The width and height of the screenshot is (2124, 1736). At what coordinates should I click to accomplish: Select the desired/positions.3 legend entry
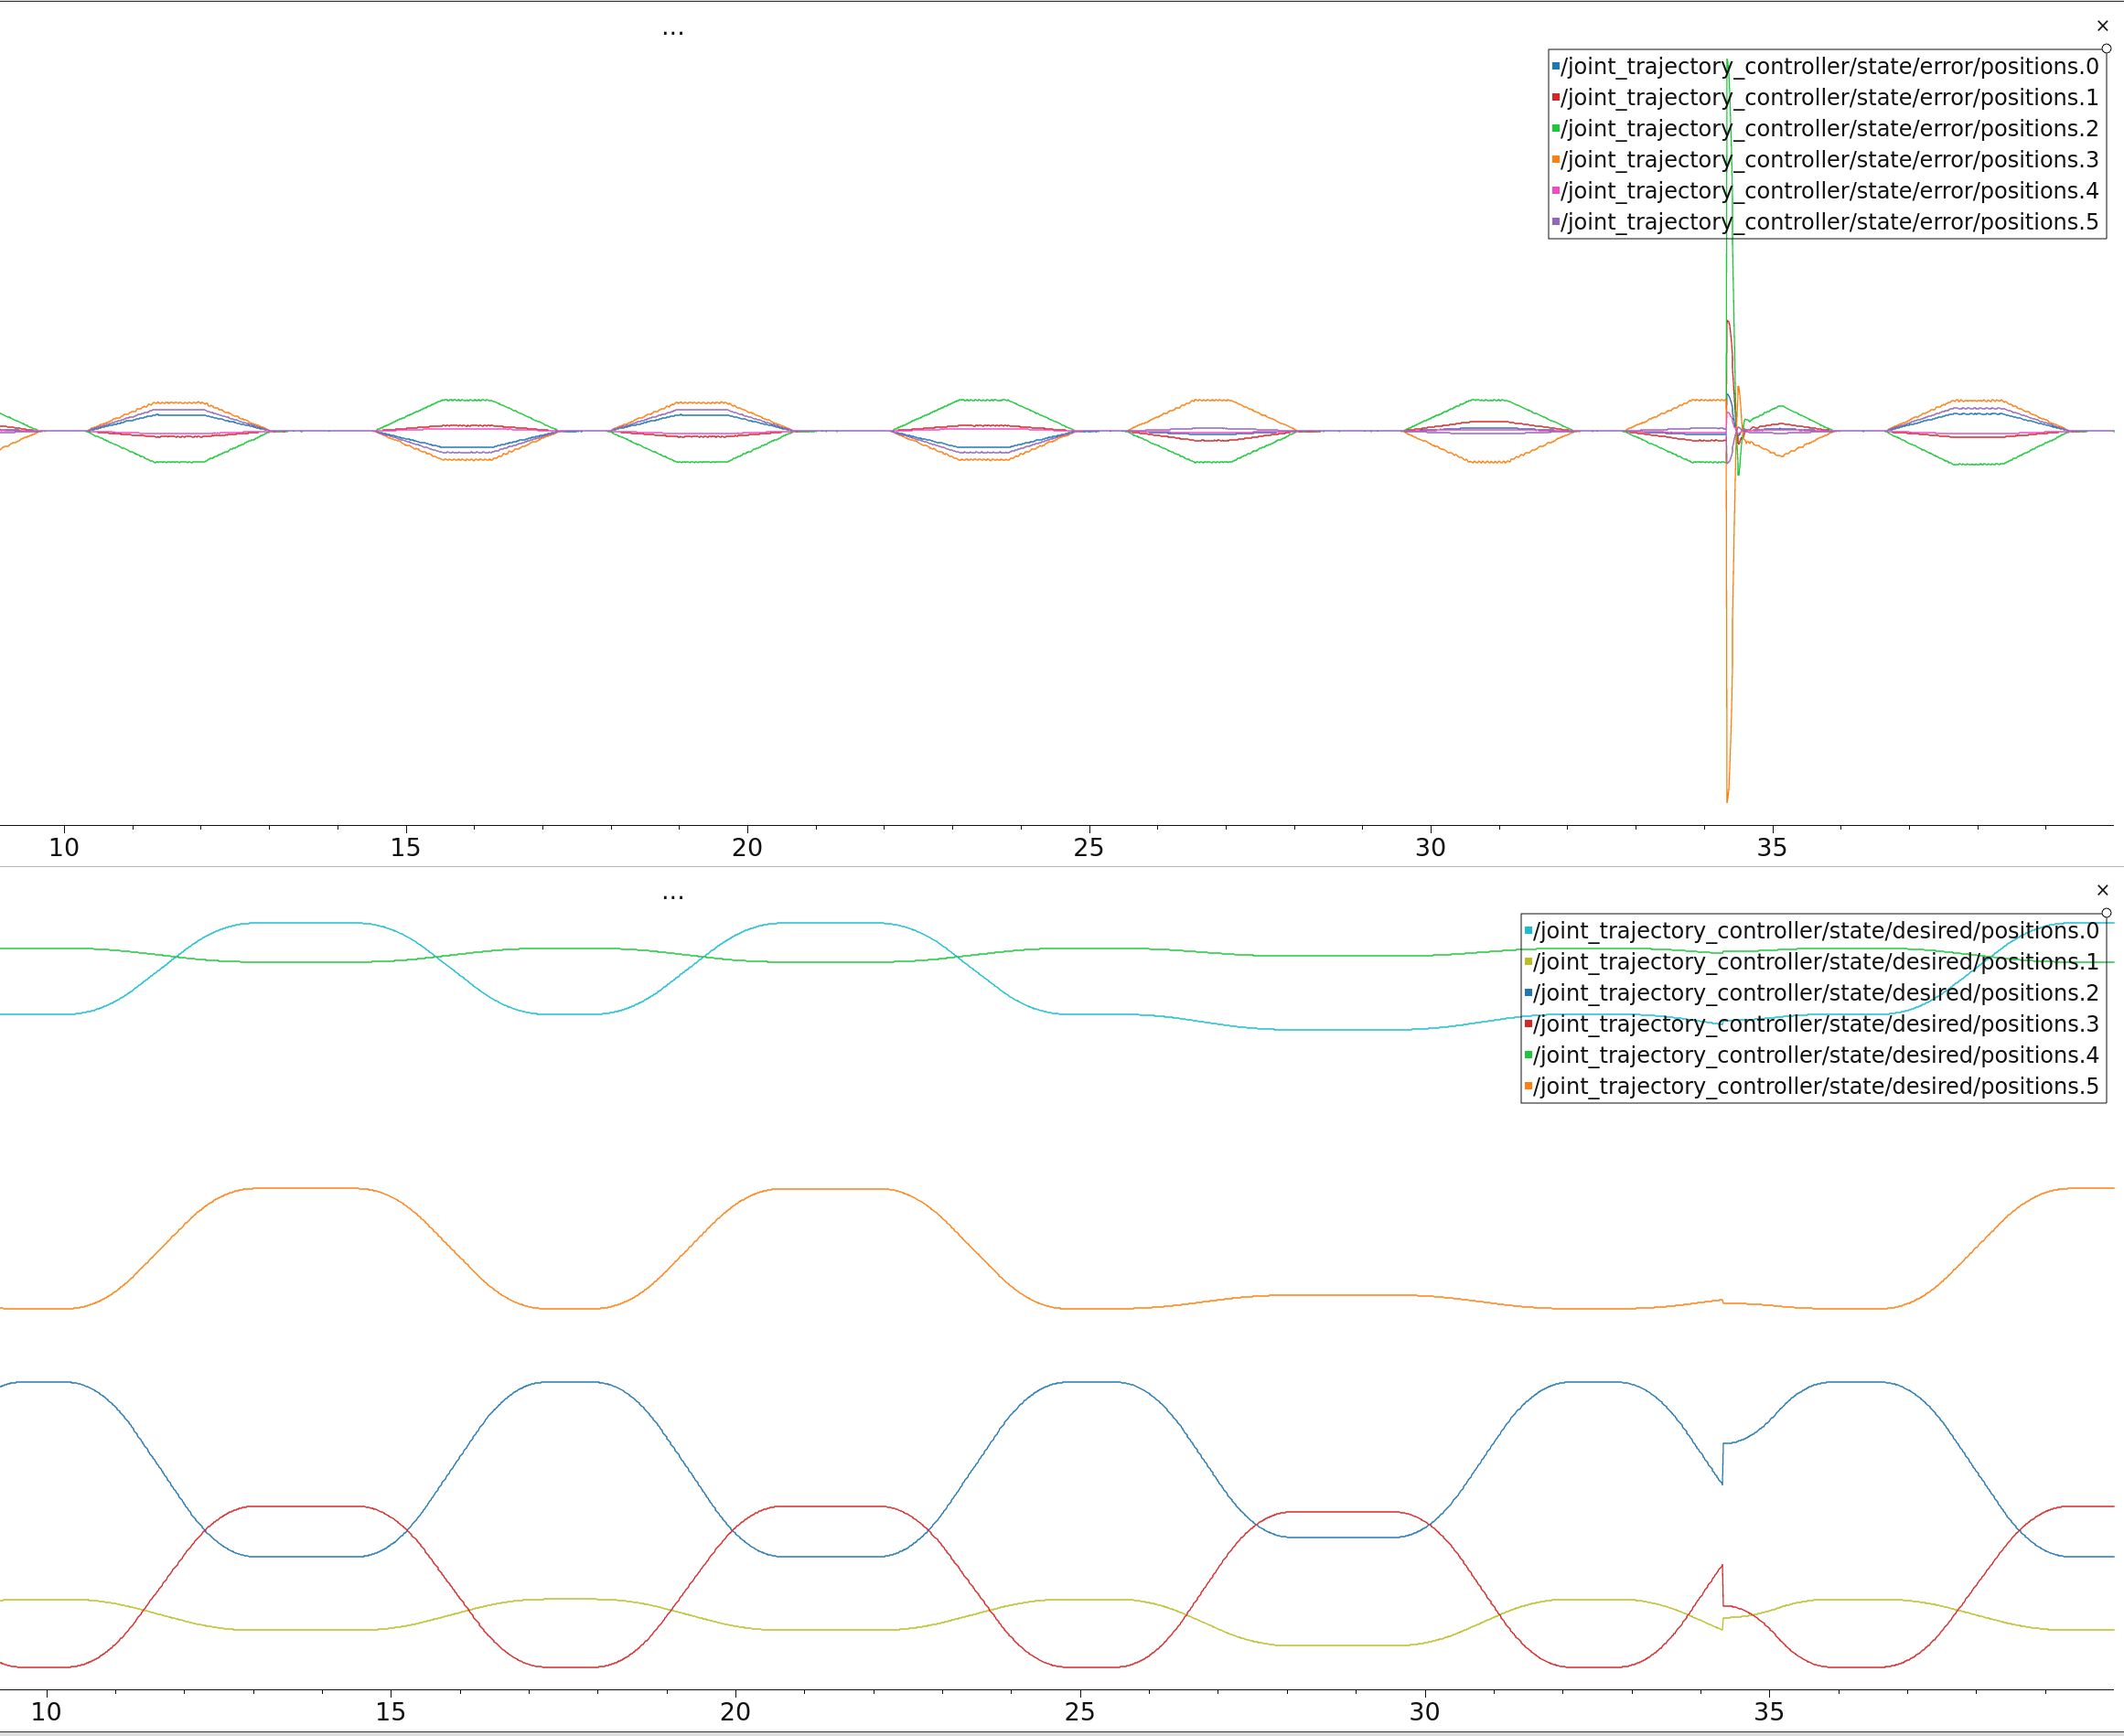[1815, 1024]
